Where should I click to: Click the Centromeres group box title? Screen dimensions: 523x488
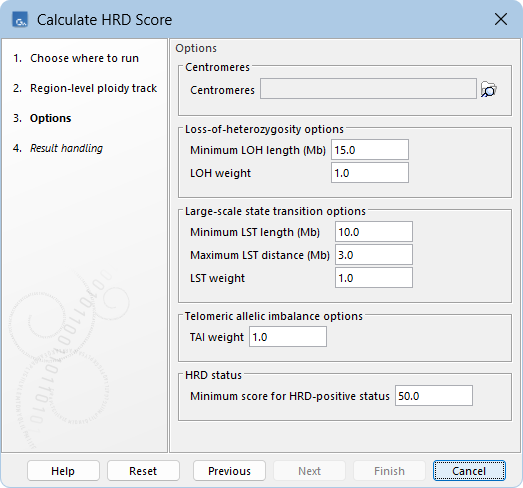coord(217,67)
